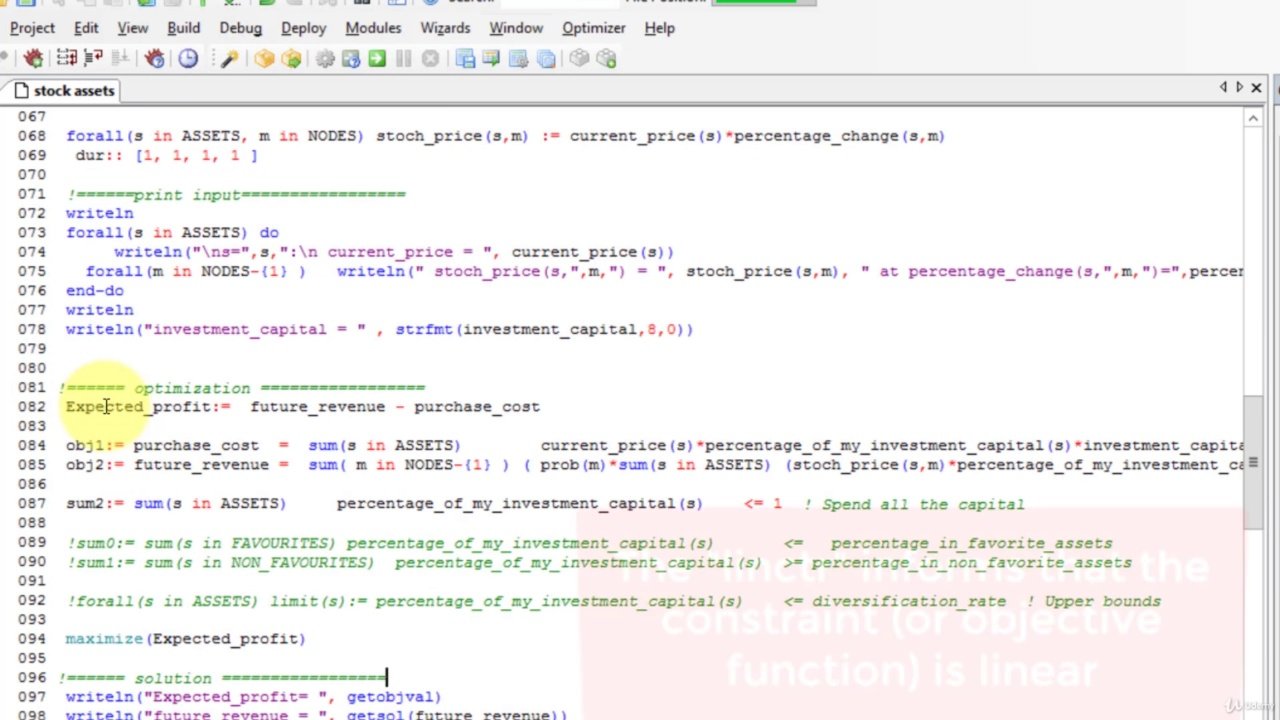Click 'obj2:=' on line 085

pos(95,465)
